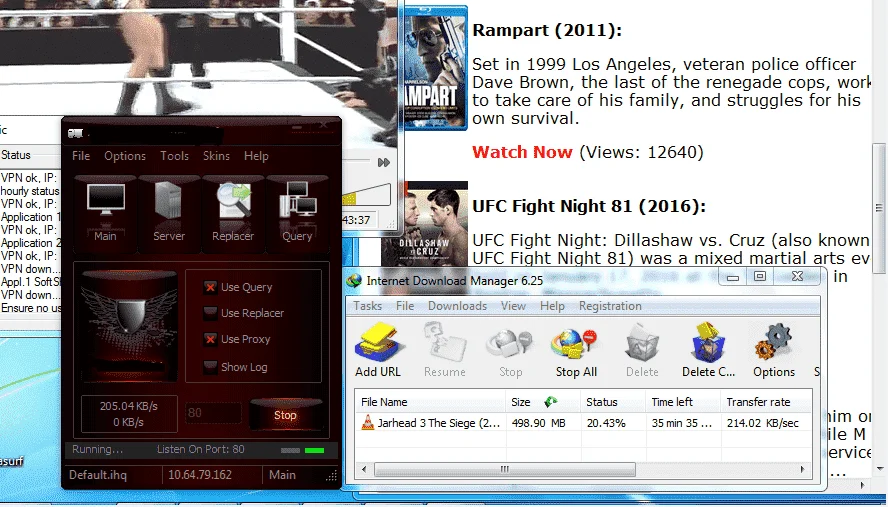Click Add URL in Internet Download Manager
888x507 pixels.
point(378,350)
